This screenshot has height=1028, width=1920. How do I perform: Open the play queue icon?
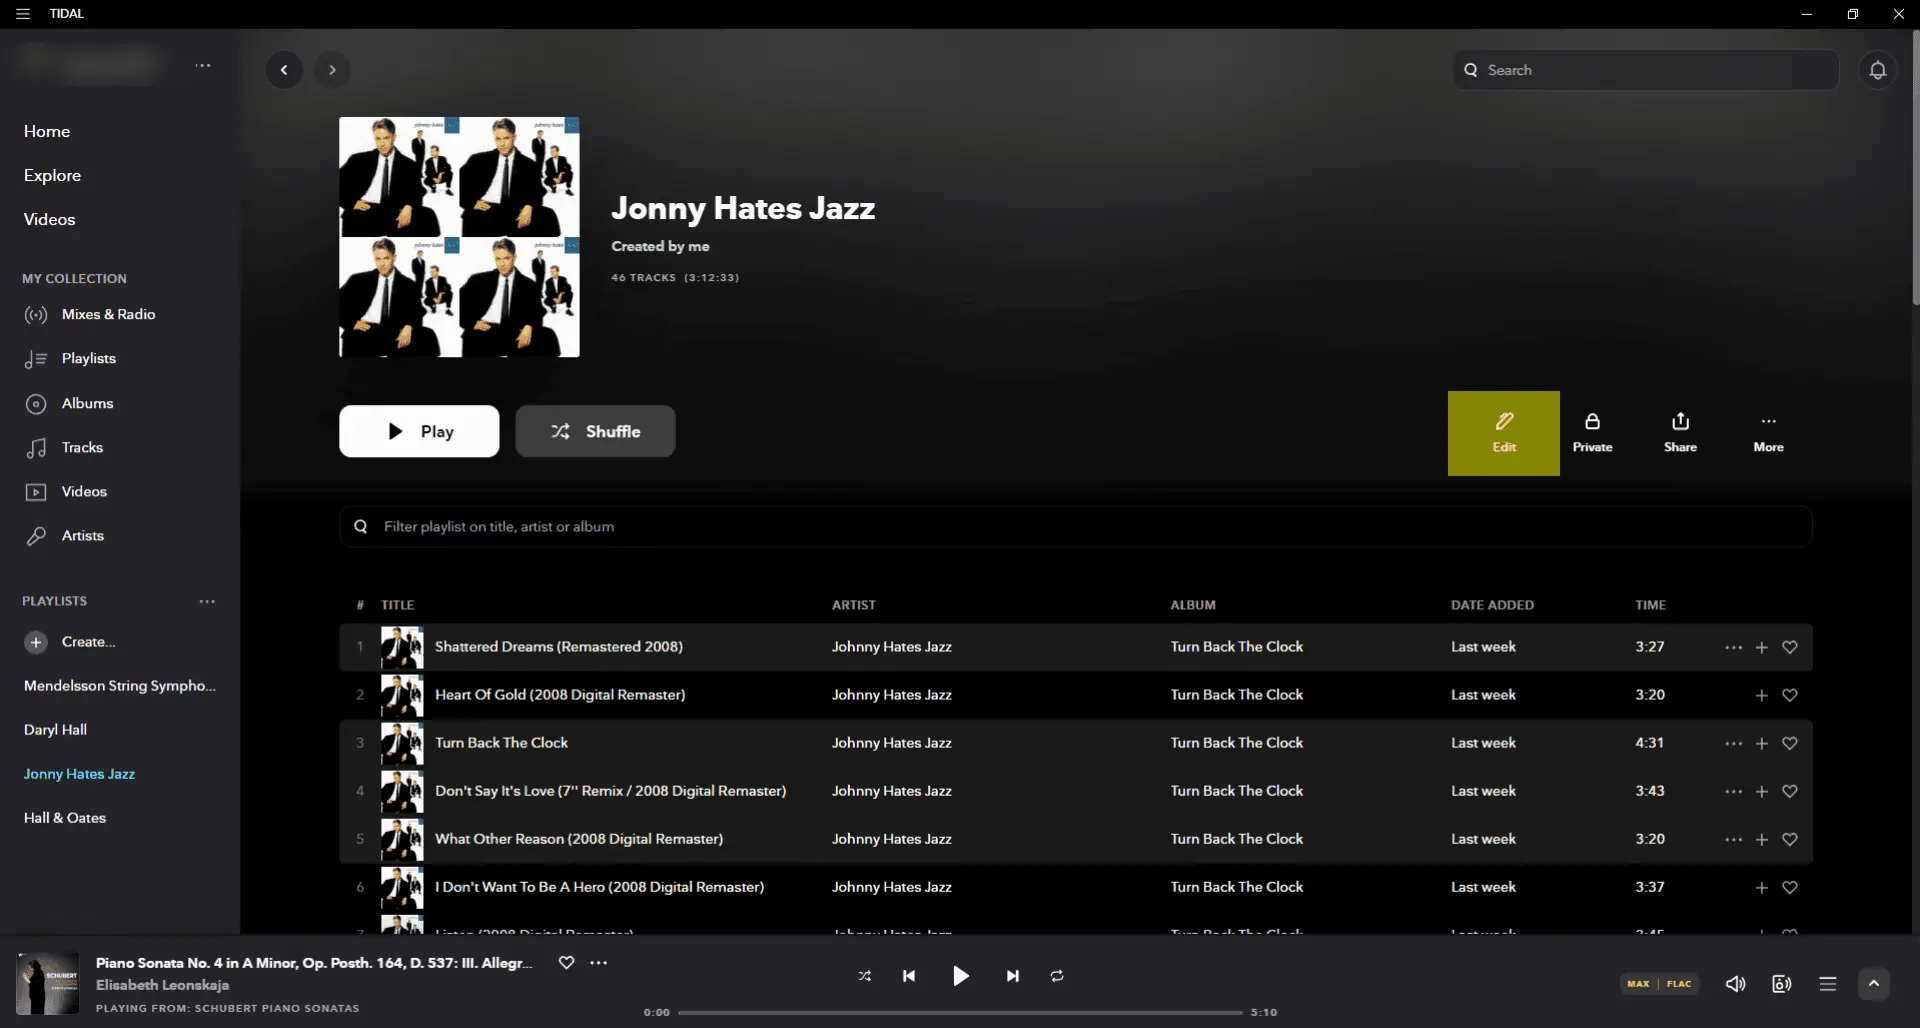pyautogui.click(x=1827, y=984)
